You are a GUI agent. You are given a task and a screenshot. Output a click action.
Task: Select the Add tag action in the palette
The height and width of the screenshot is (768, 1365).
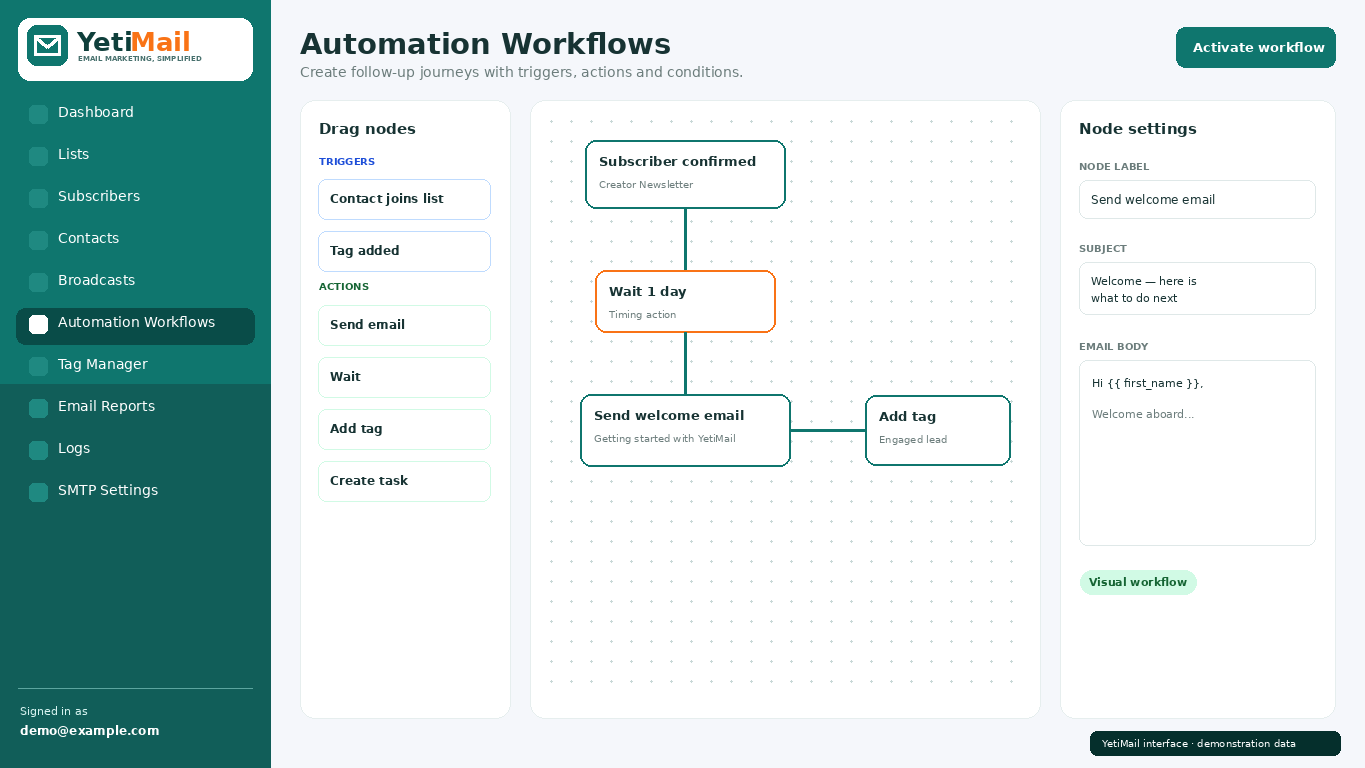click(404, 430)
